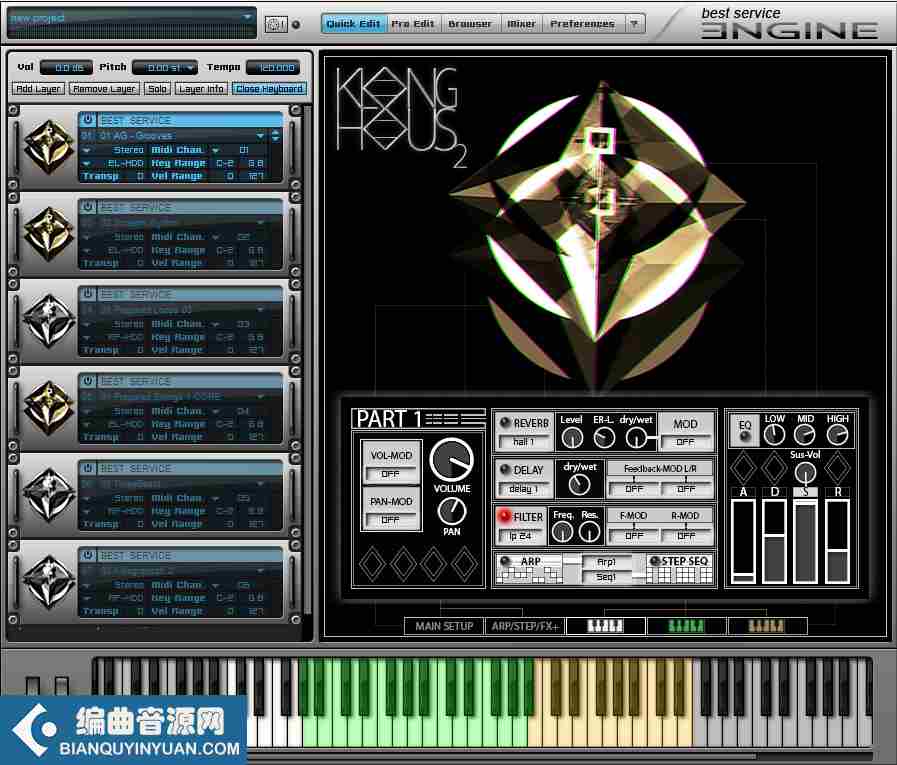Click the ARP pattern graphic
Image resolution: width=897 pixels, height=765 pixels.
tap(529, 575)
